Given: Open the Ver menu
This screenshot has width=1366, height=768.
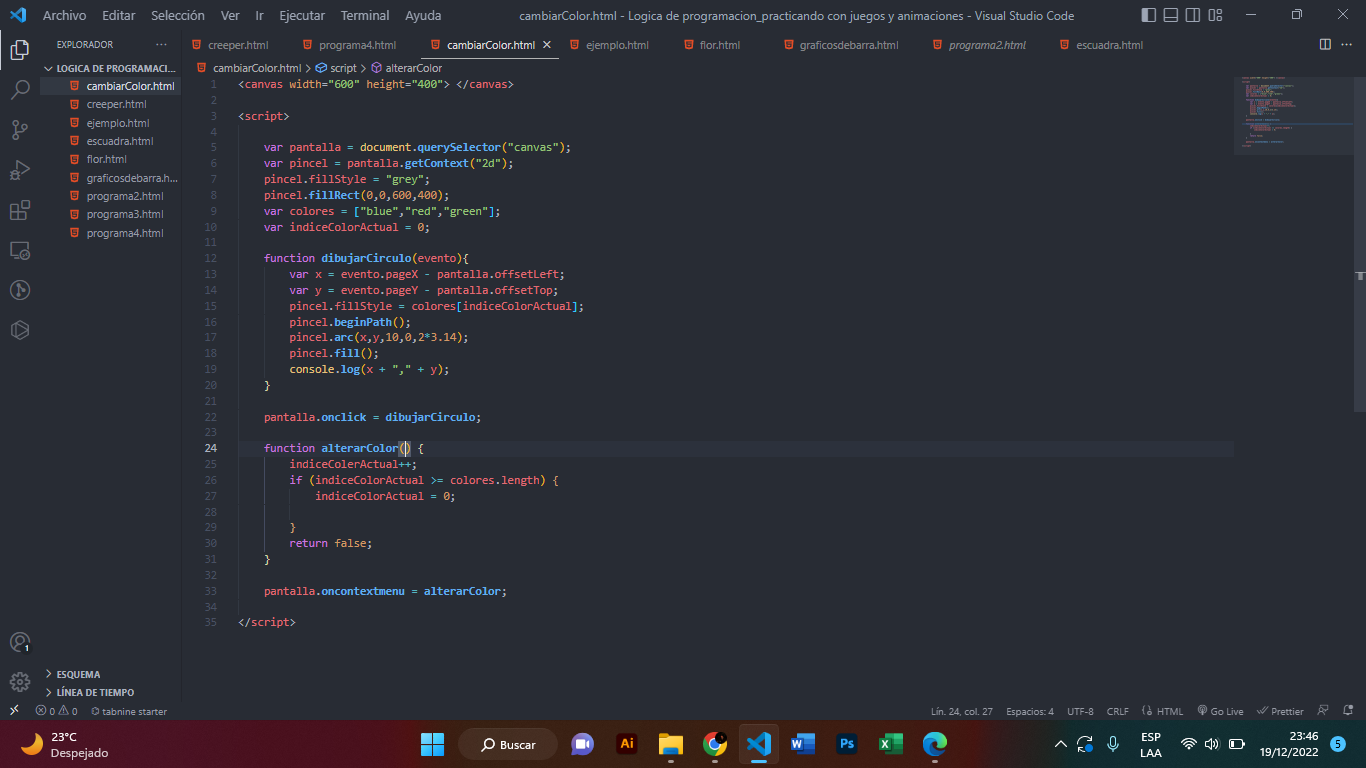Looking at the screenshot, I should point(230,15).
